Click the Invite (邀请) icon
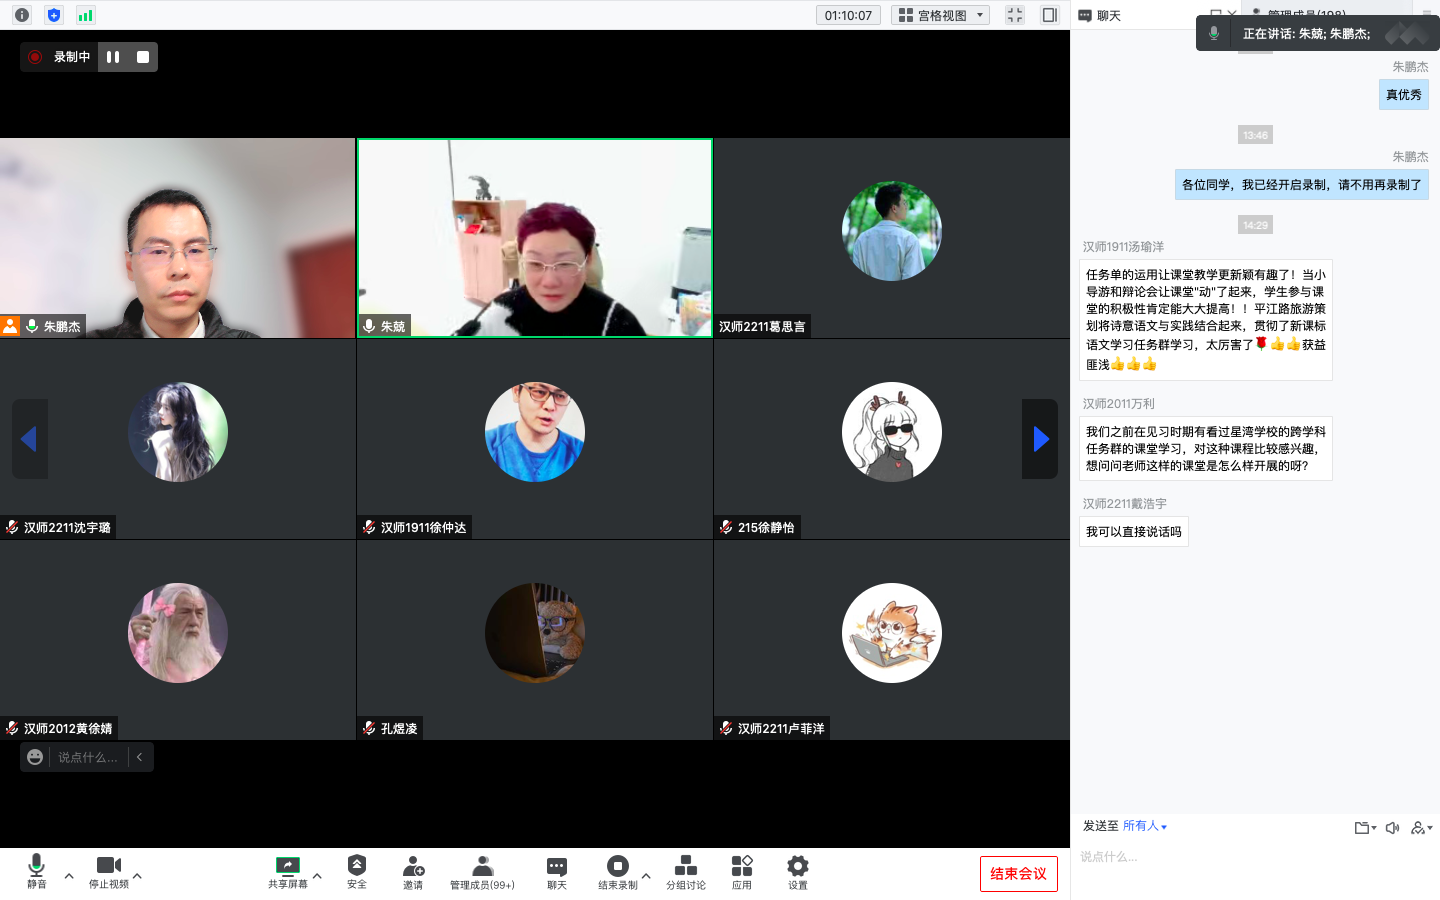Screen dimensions: 1440x900 (x=413, y=871)
